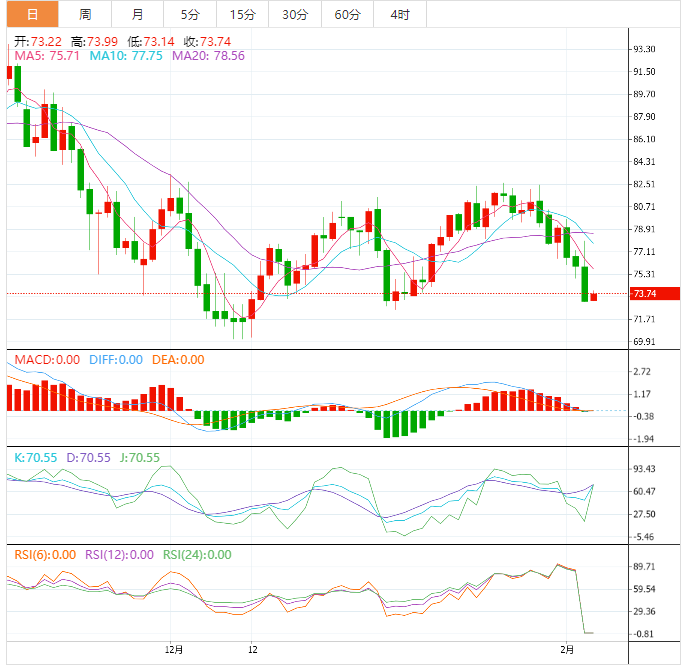Screen dimensions: 688x668
Task: Select the 15分 timeframe tab
Action: pos(242,14)
